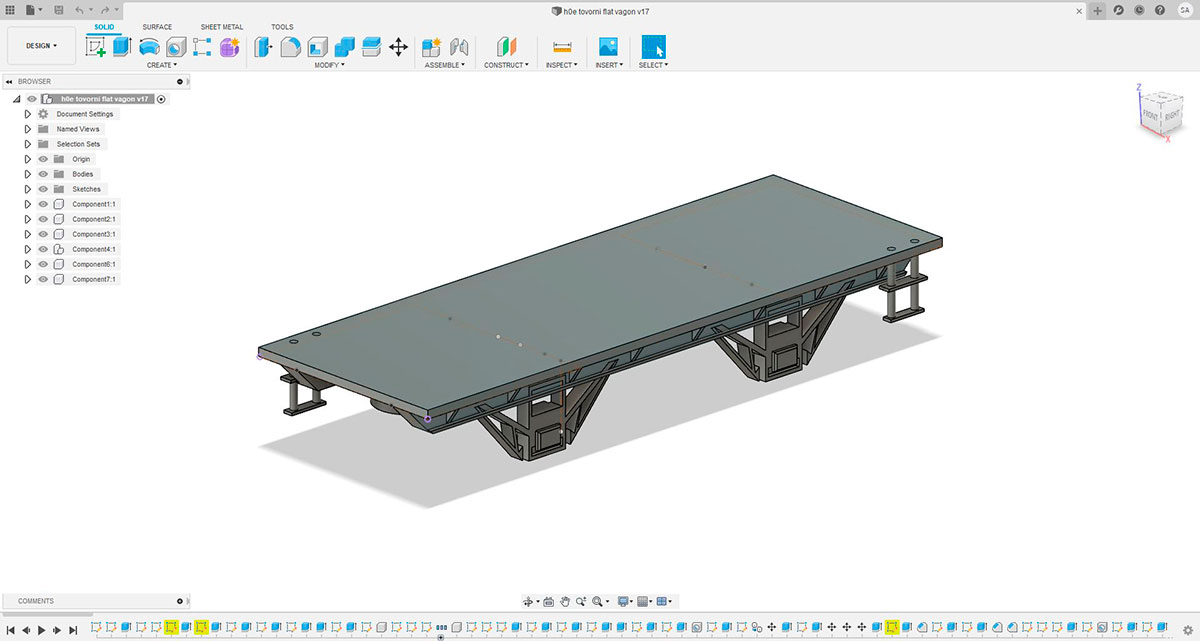Select the Revolve tool
The height and width of the screenshot is (641, 1200).
pos(149,46)
